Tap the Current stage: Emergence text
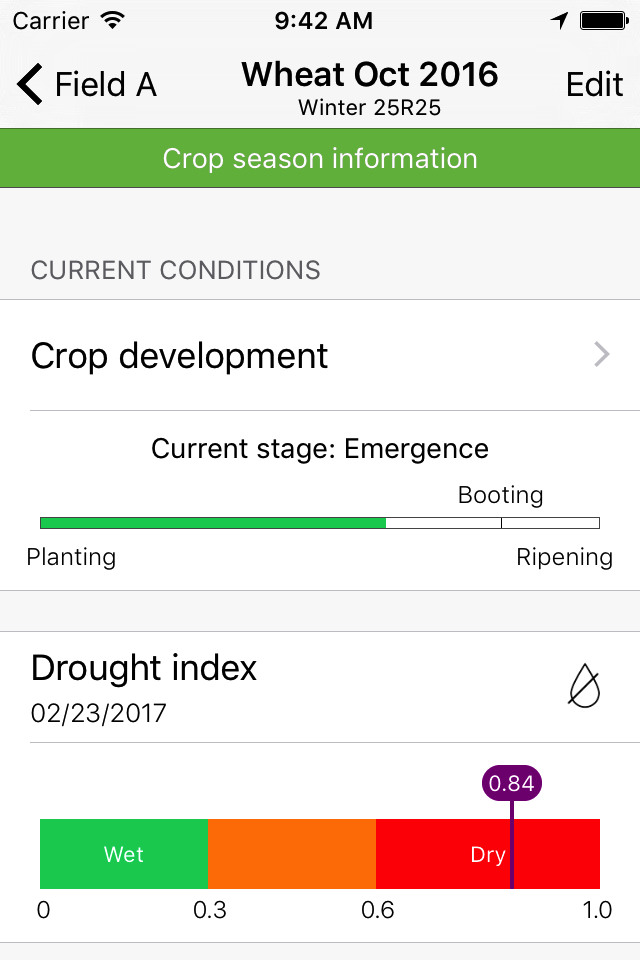 [320, 449]
